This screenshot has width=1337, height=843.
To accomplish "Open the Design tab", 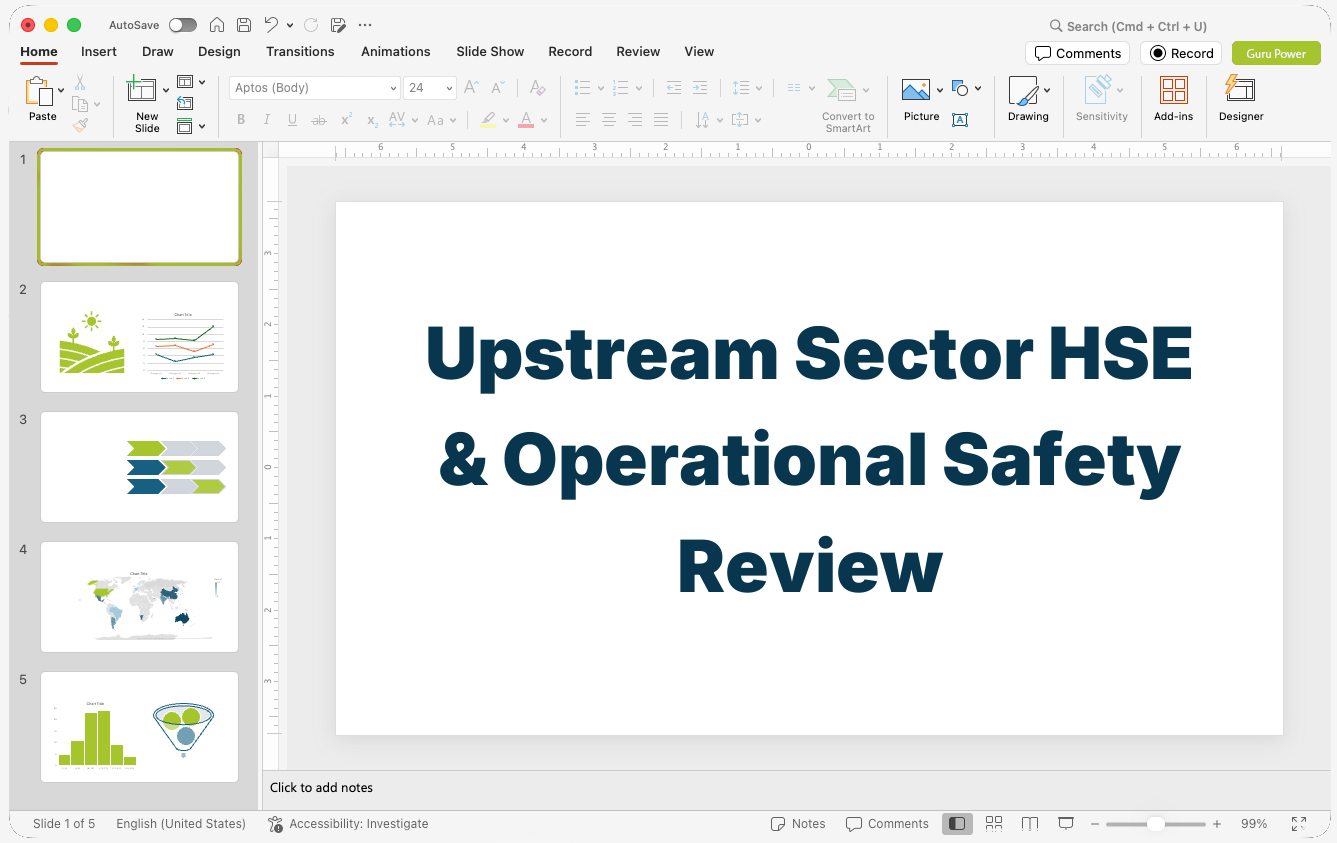I will (219, 51).
